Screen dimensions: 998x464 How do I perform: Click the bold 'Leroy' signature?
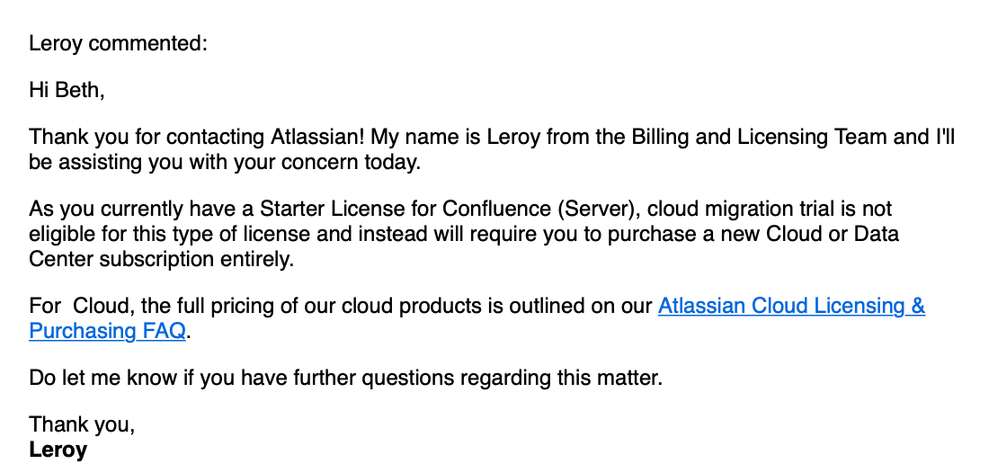coord(58,450)
